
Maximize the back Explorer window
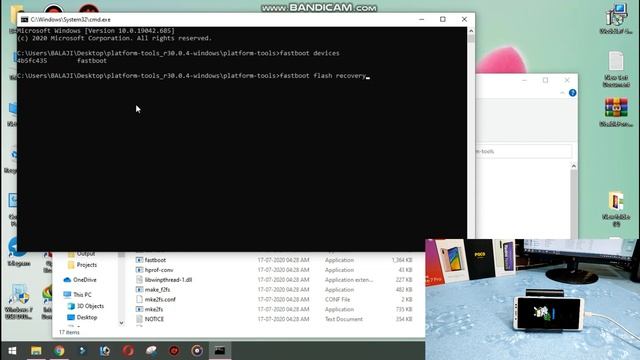tap(545, 80)
